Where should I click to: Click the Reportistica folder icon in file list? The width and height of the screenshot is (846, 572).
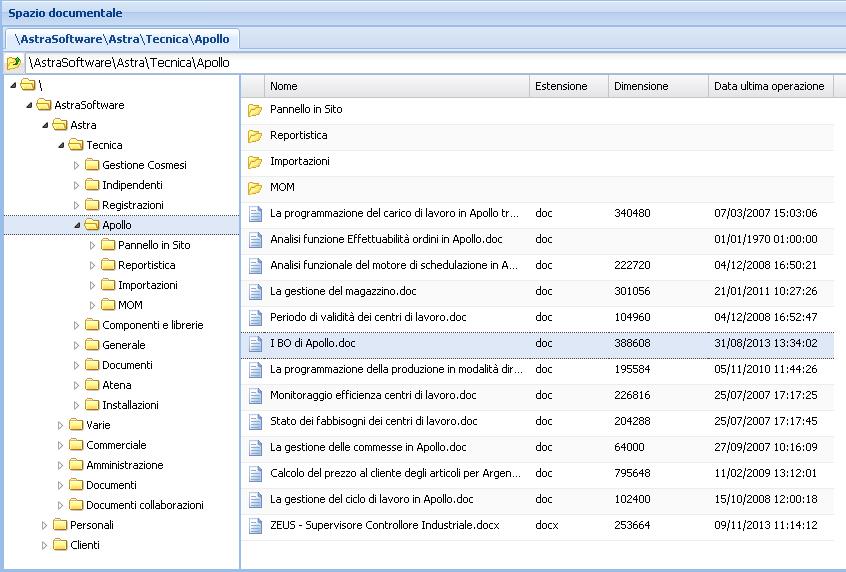tap(255, 136)
